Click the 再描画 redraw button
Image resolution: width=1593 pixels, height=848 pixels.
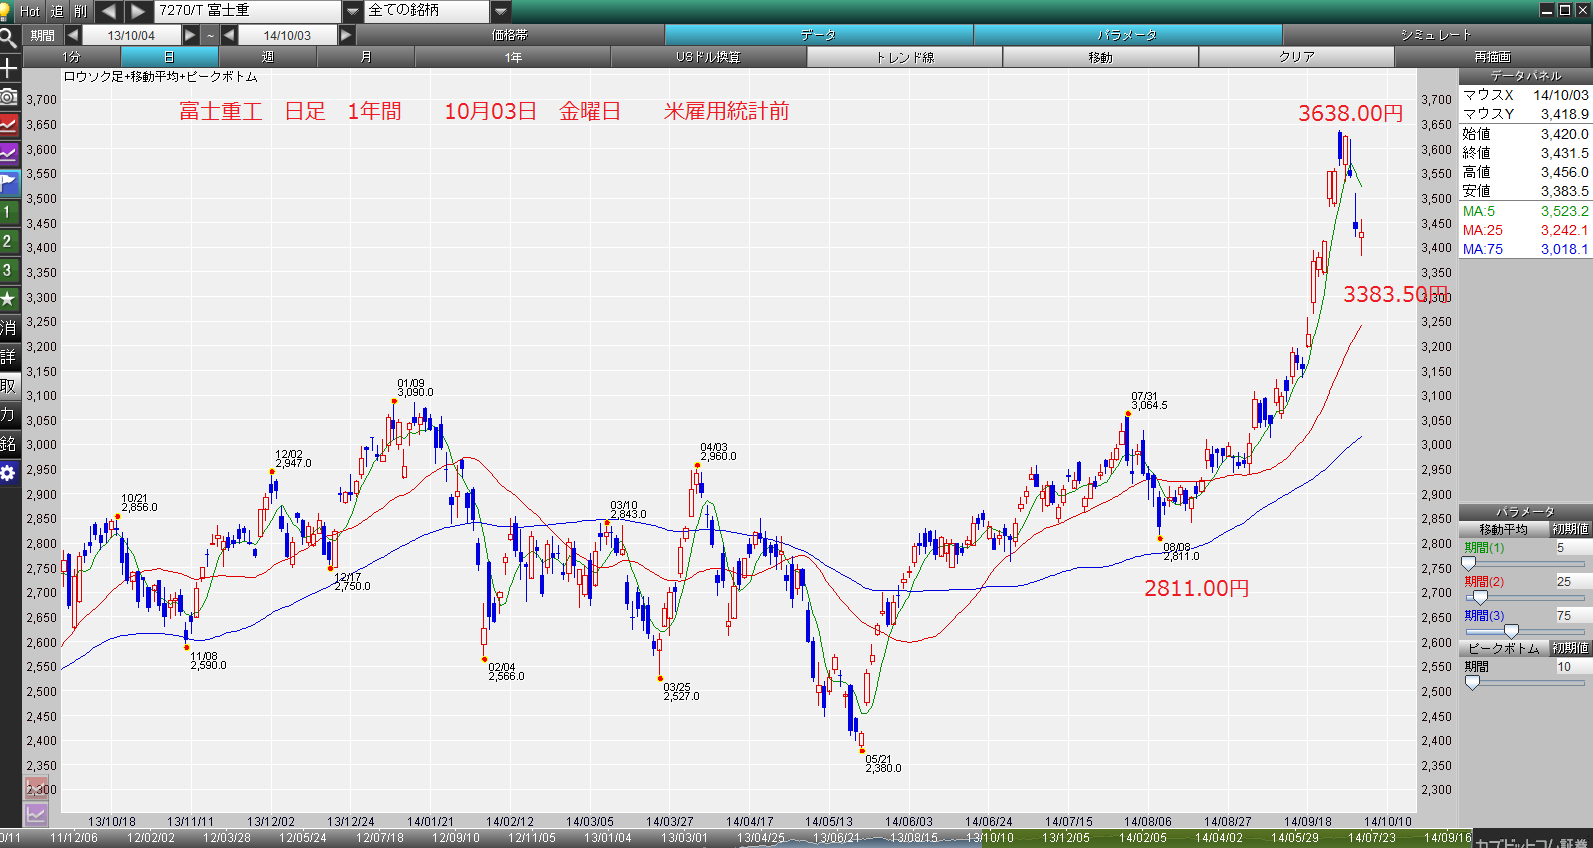click(x=1492, y=57)
